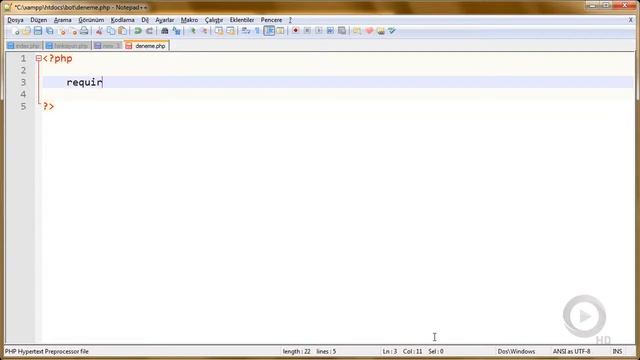Toggle indent guide toolbar button
The image size is (640, 360).
[x=269, y=31]
